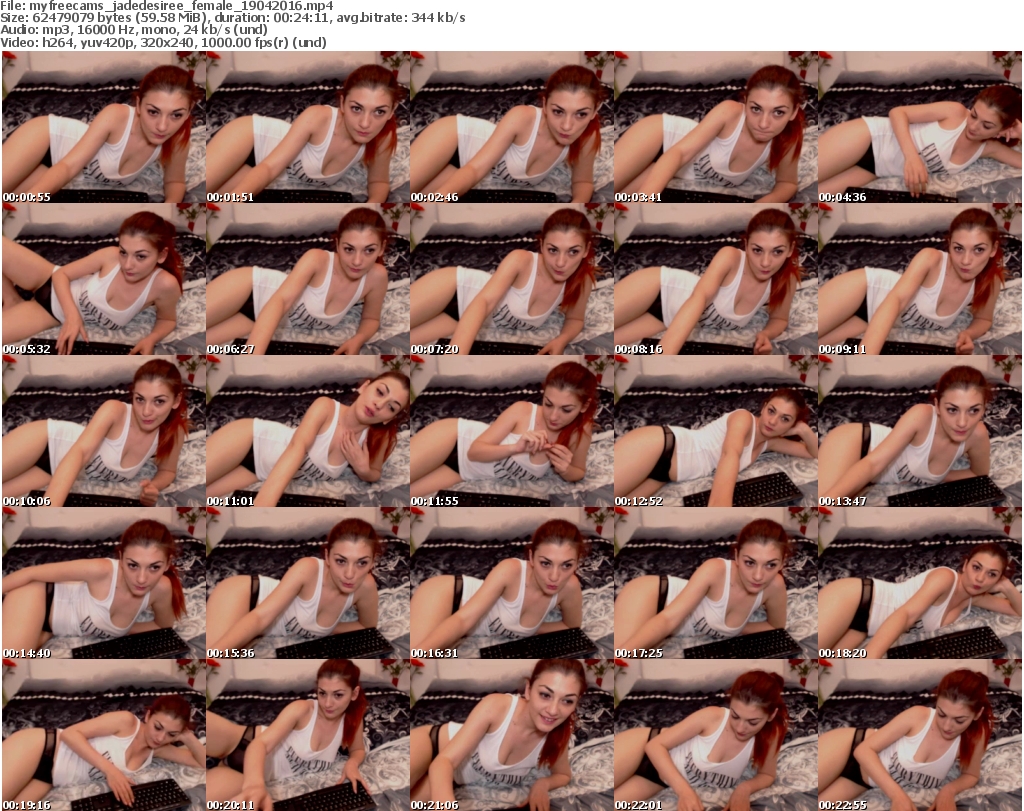This screenshot has width=1024, height=811.
Task: Click the frame labeled 00:05:32
Action: click(104, 279)
